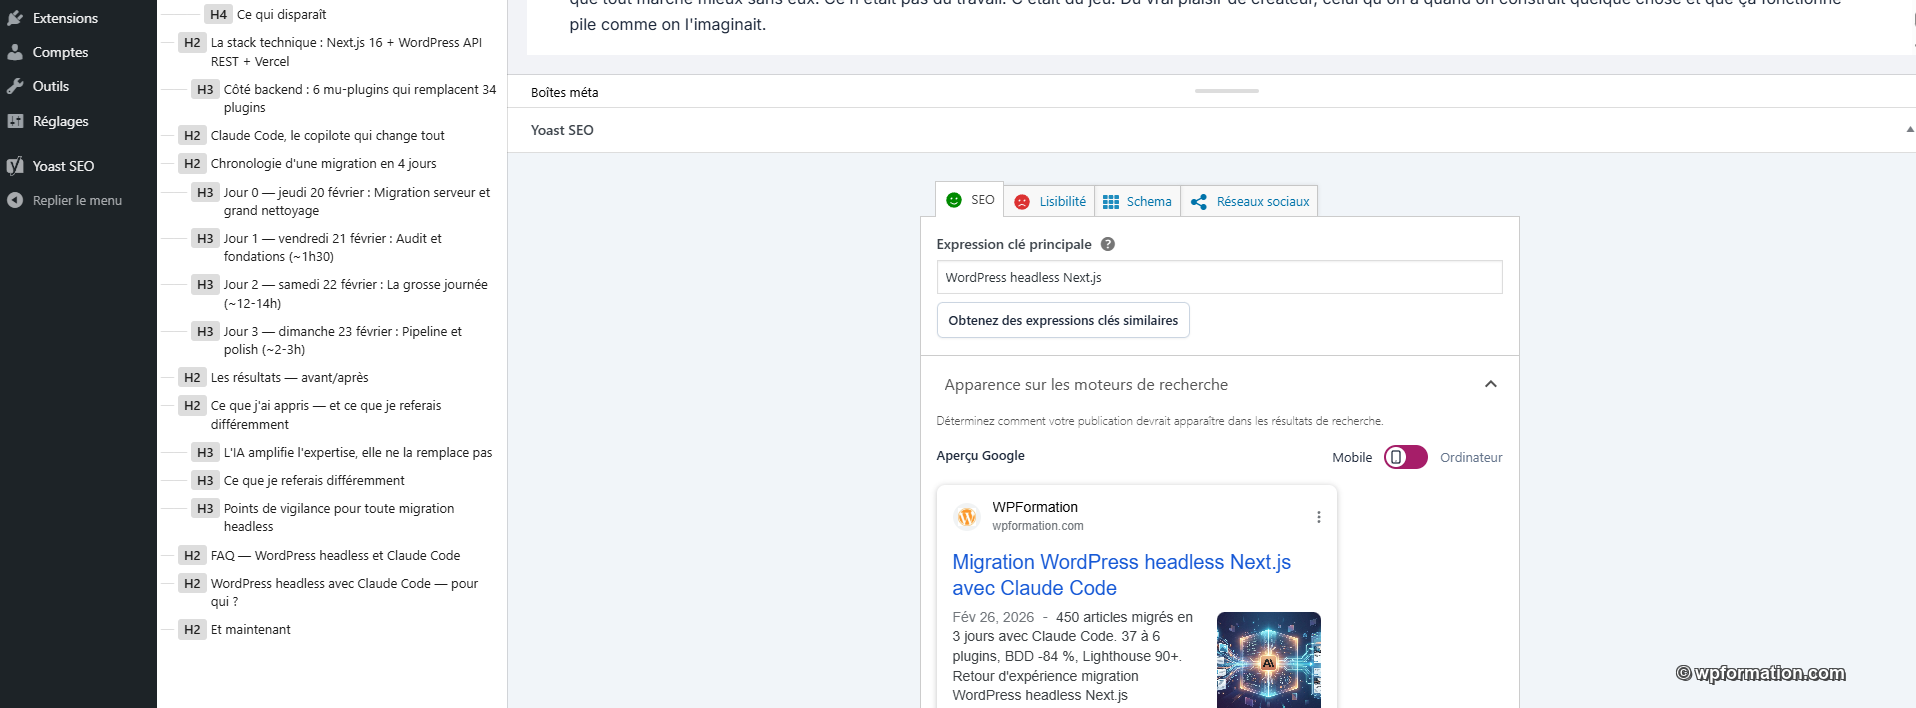Select the Mobile preview label
1916x708 pixels.
click(1352, 457)
